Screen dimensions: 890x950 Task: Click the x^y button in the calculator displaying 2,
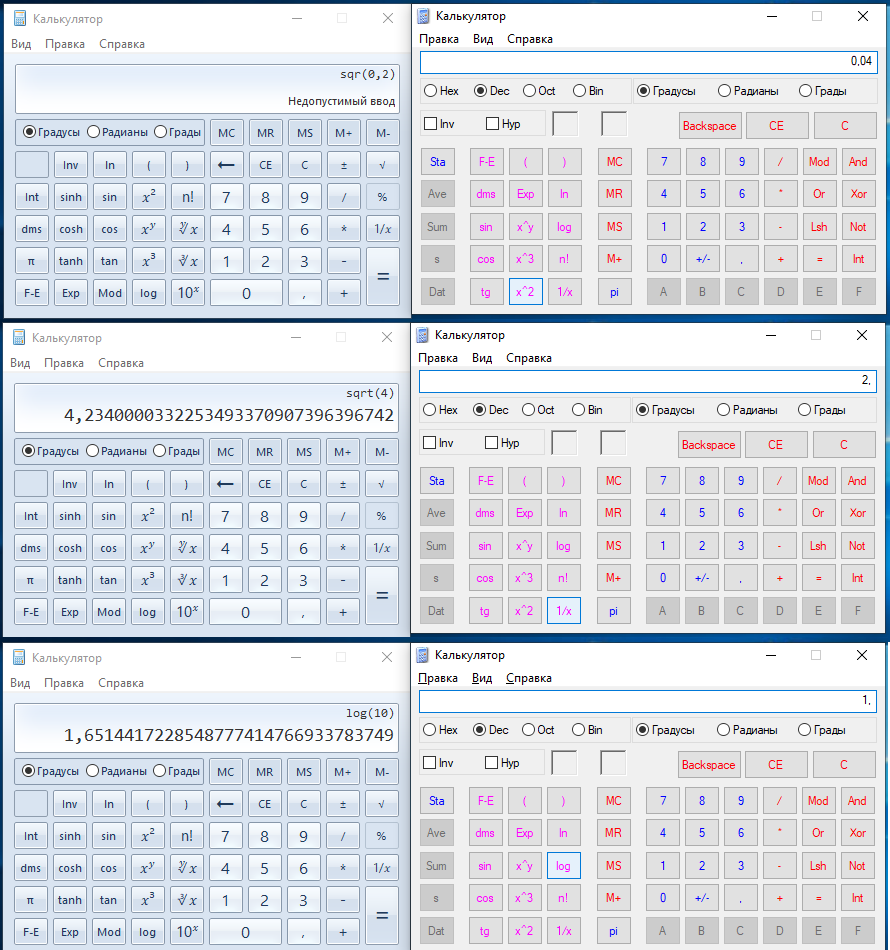tap(524, 545)
